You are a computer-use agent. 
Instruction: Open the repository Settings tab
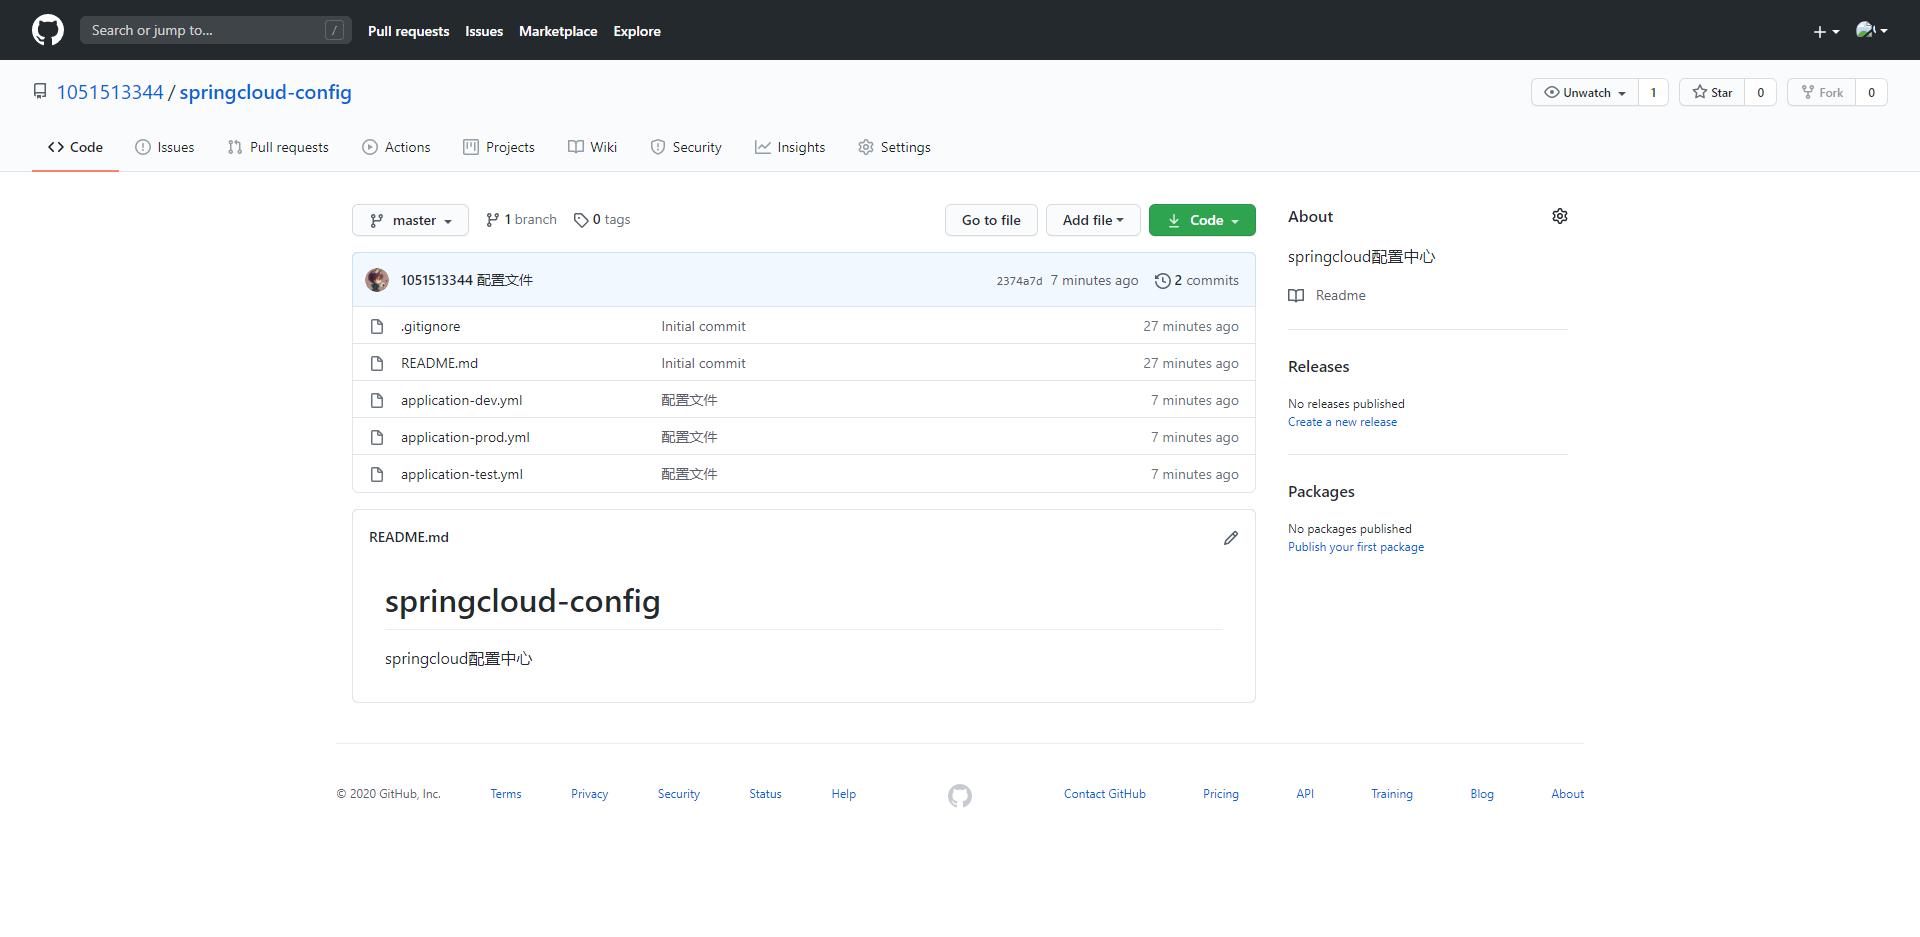coord(894,147)
